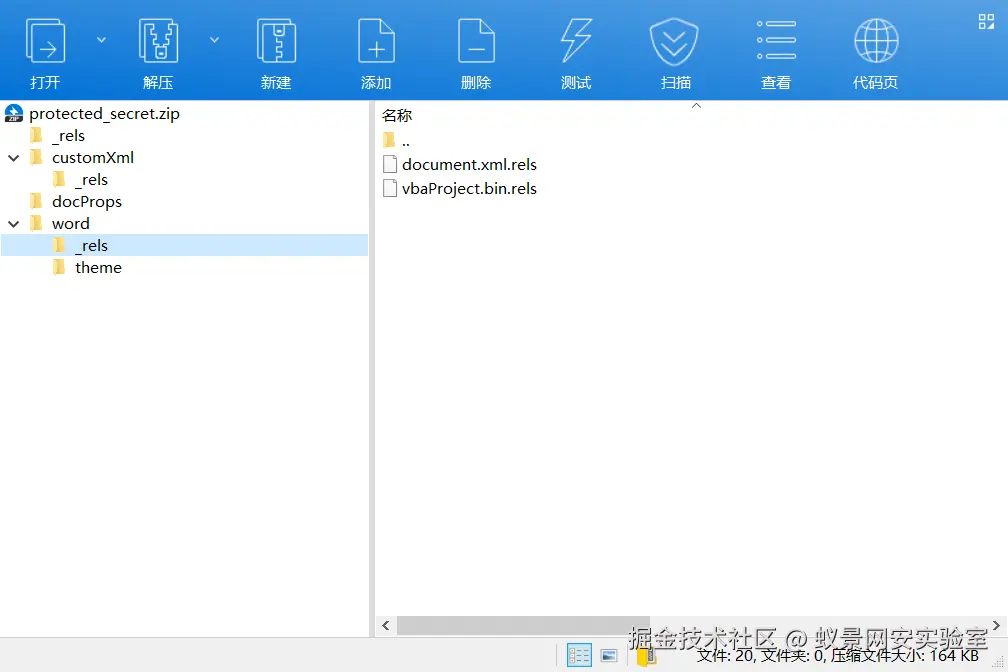Click the grid layout icon at top-right corner
This screenshot has width=1008, height=672.
[986, 21]
